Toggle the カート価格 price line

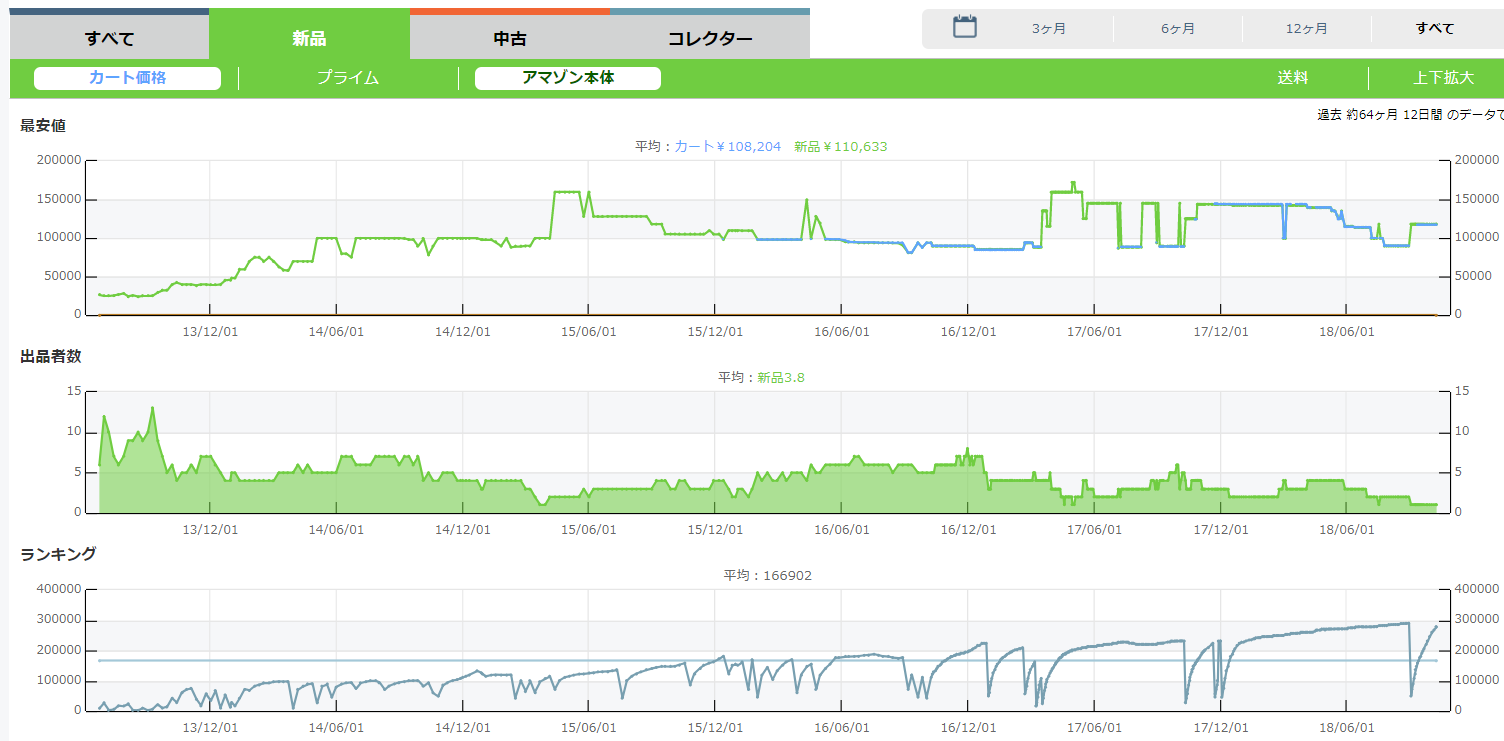tap(127, 78)
